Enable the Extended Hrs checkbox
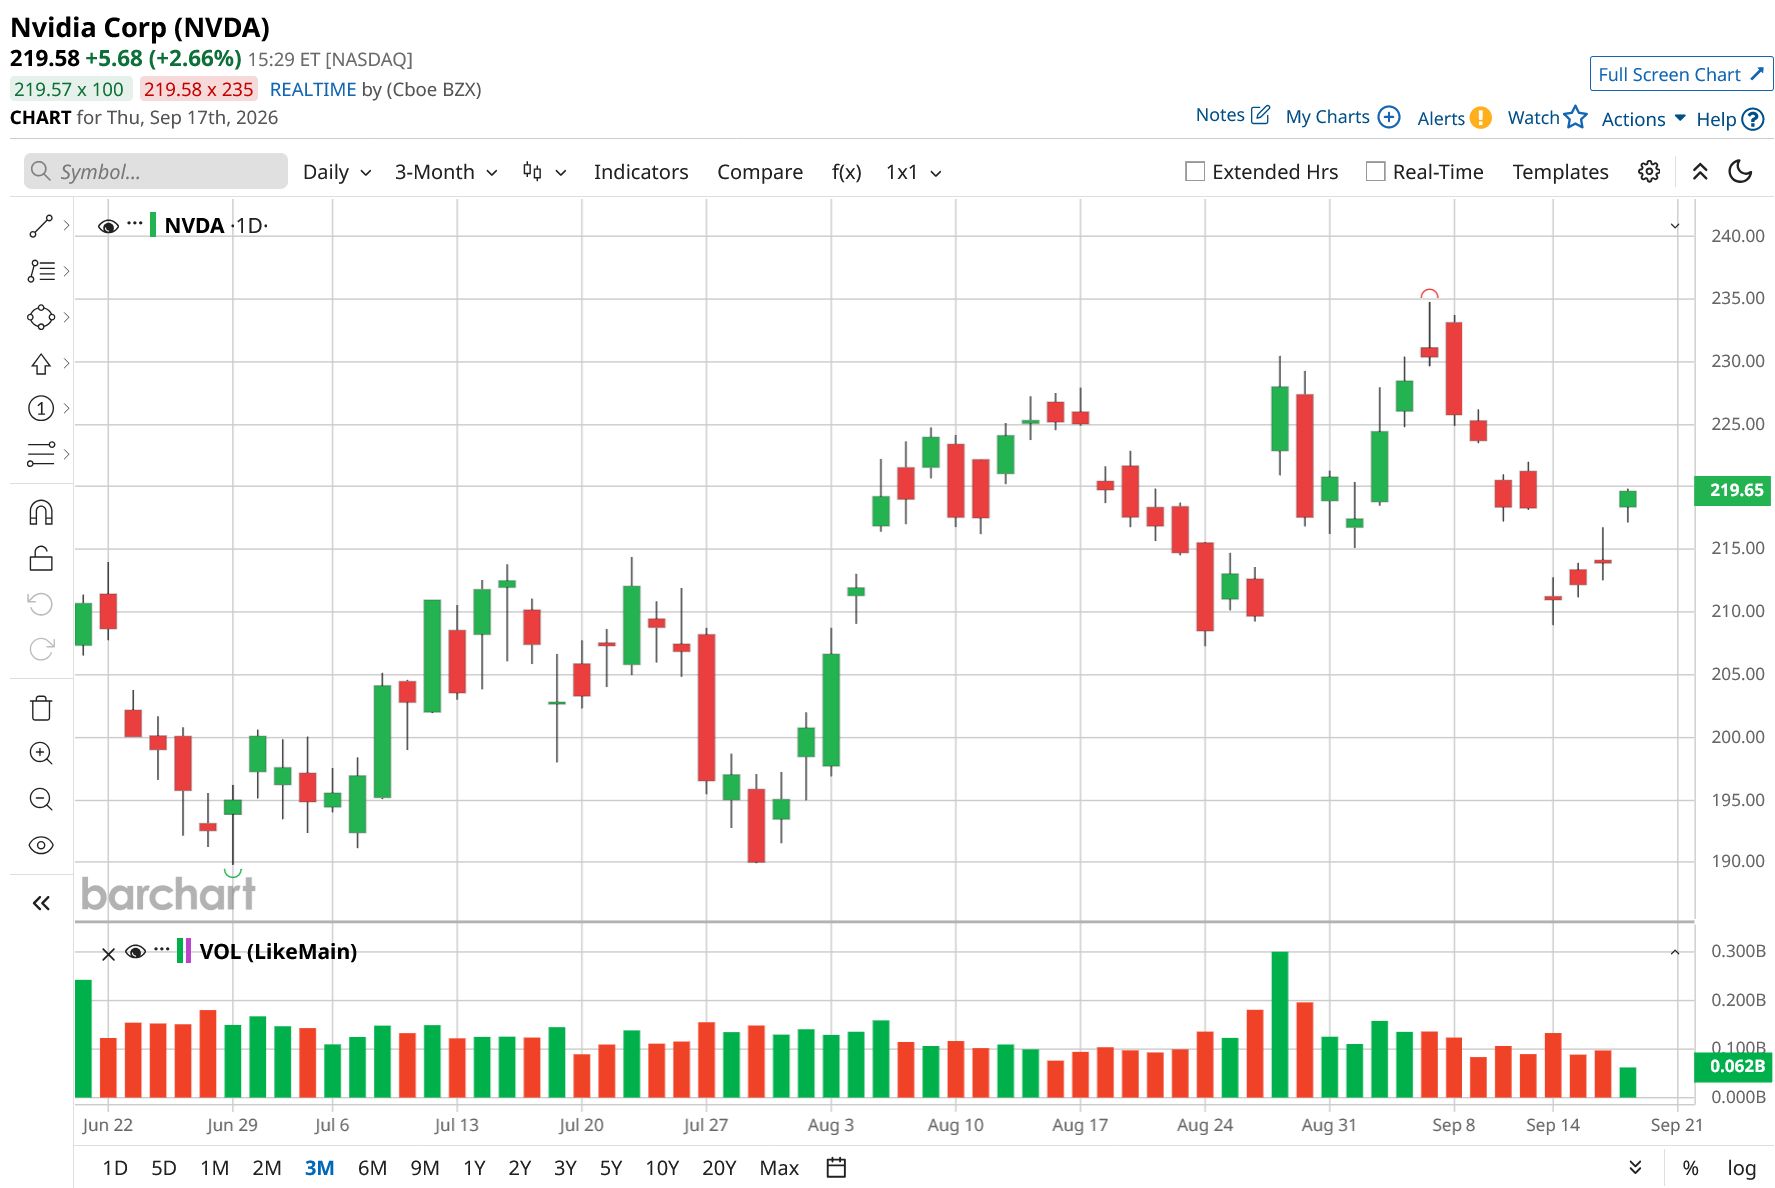The image size is (1775, 1188). click(x=1195, y=172)
